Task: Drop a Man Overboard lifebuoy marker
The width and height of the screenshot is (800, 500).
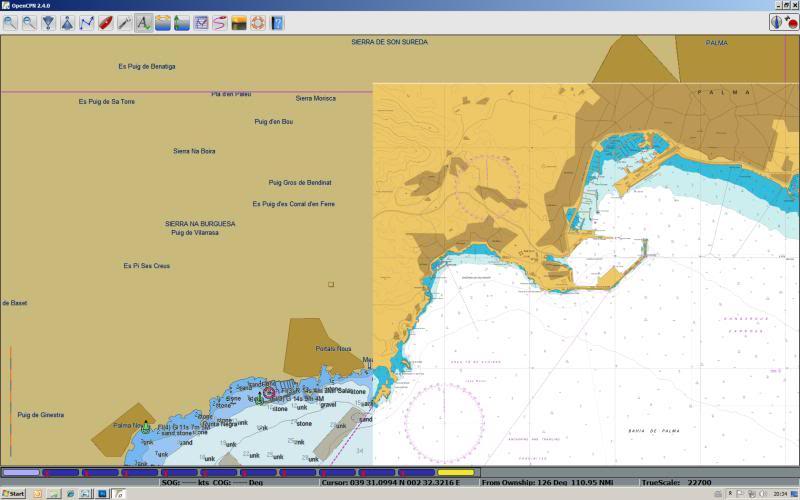Action: point(258,22)
